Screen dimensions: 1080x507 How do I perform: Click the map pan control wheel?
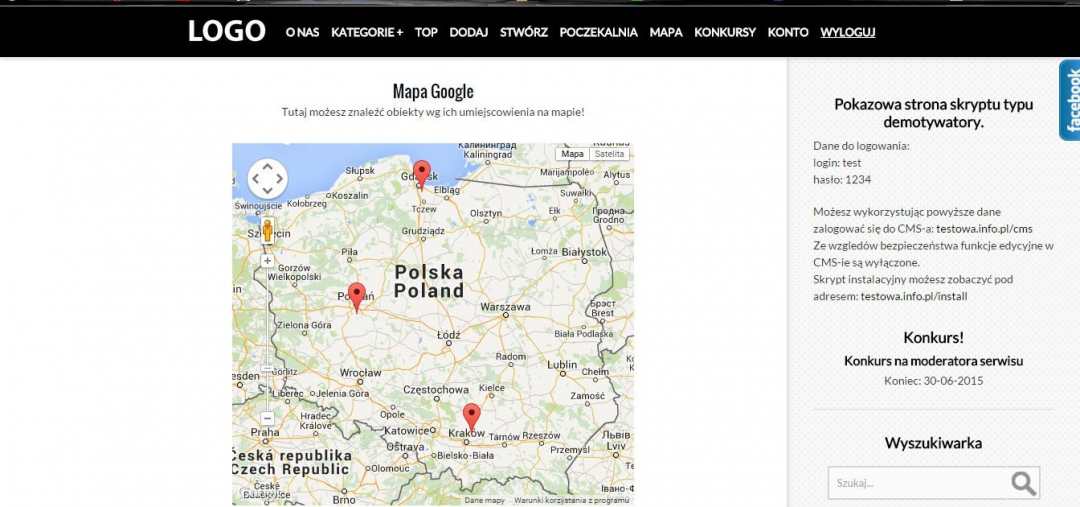pyautogui.click(x=267, y=179)
